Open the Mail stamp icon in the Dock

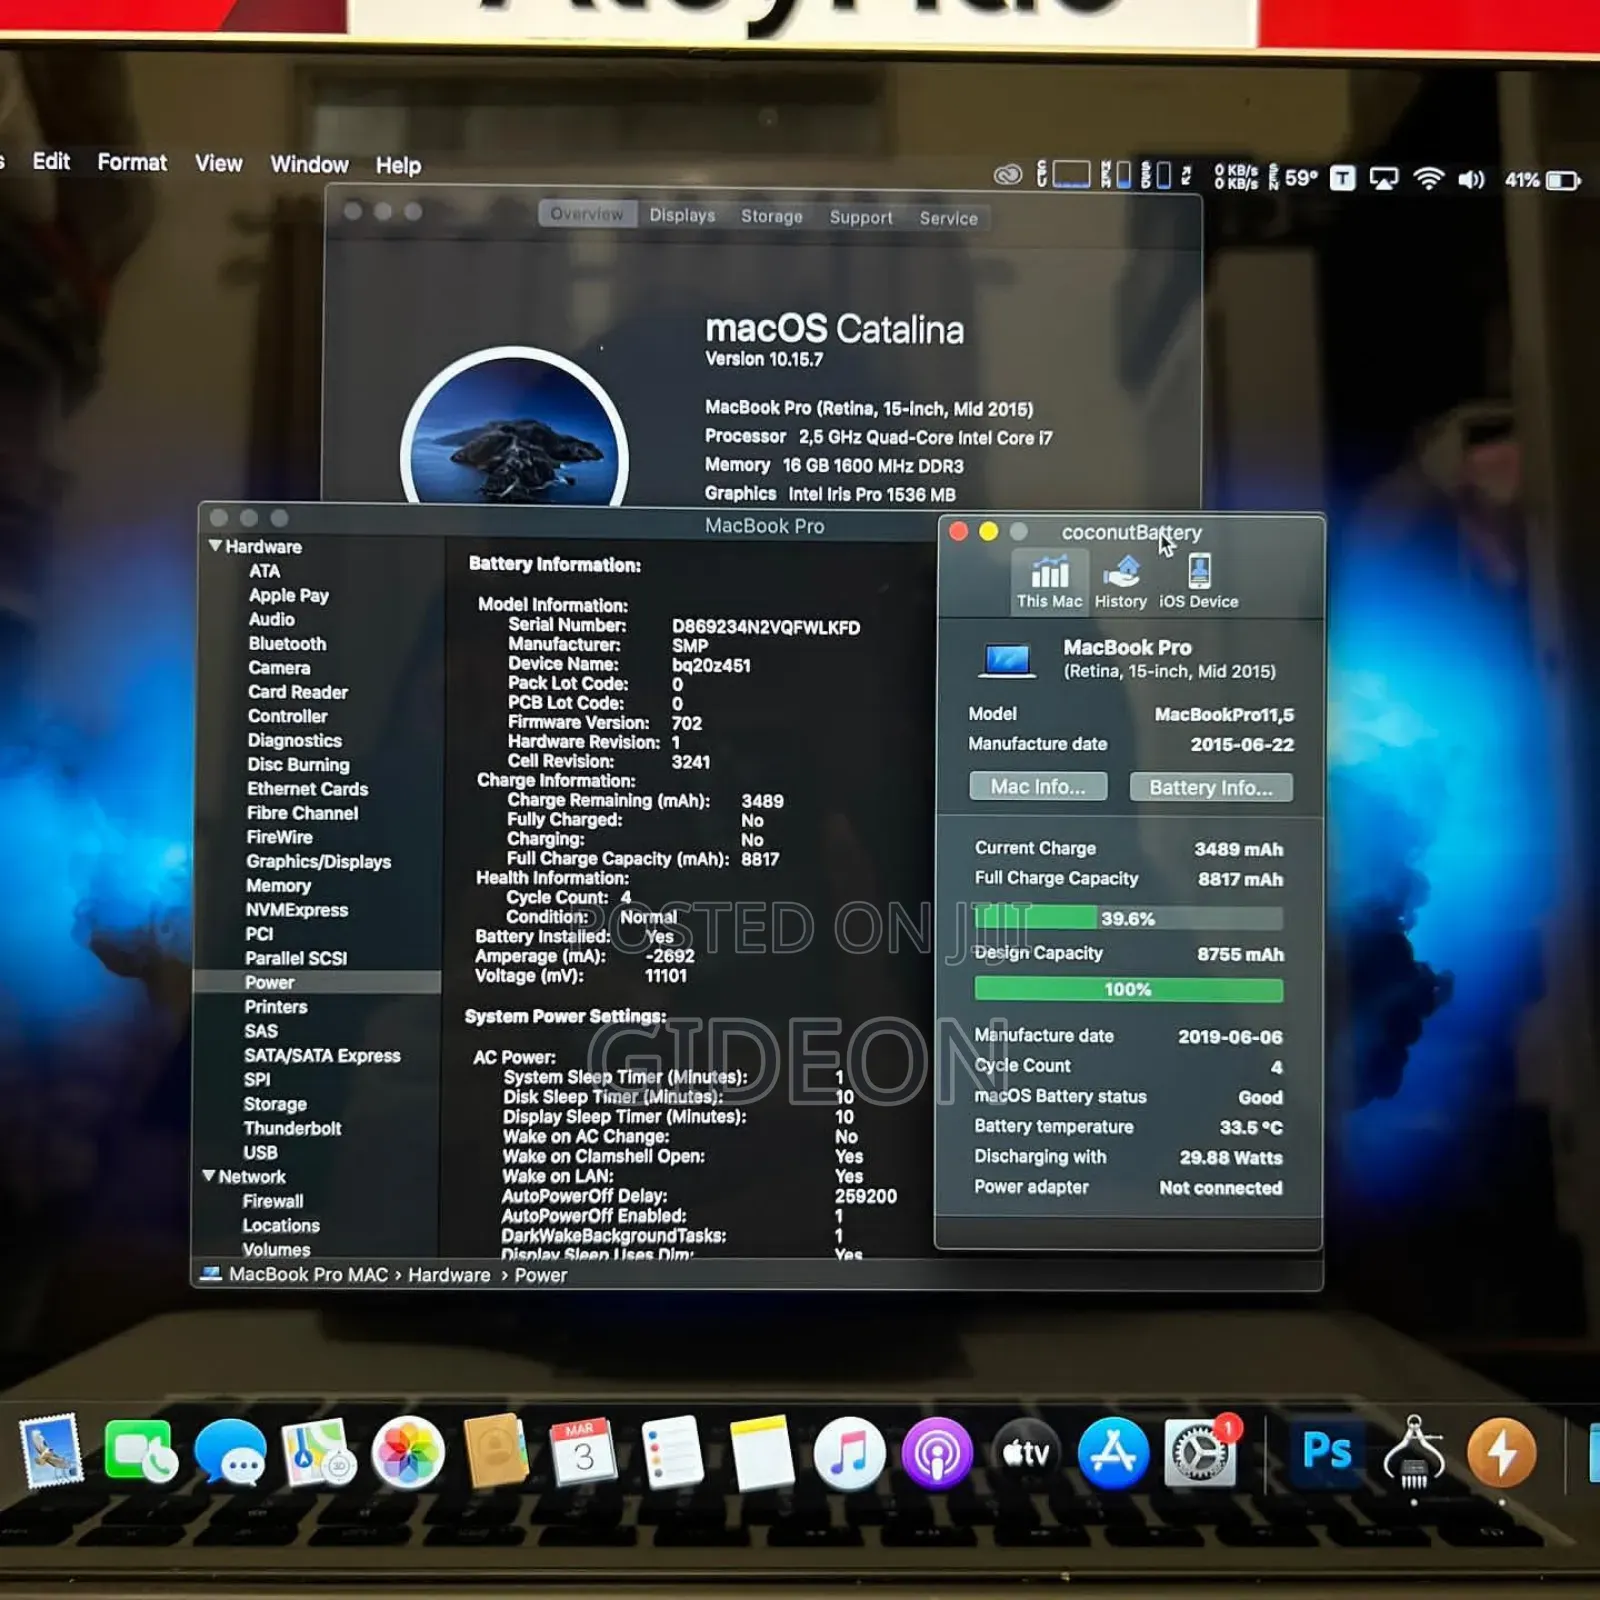pyautogui.click(x=52, y=1451)
